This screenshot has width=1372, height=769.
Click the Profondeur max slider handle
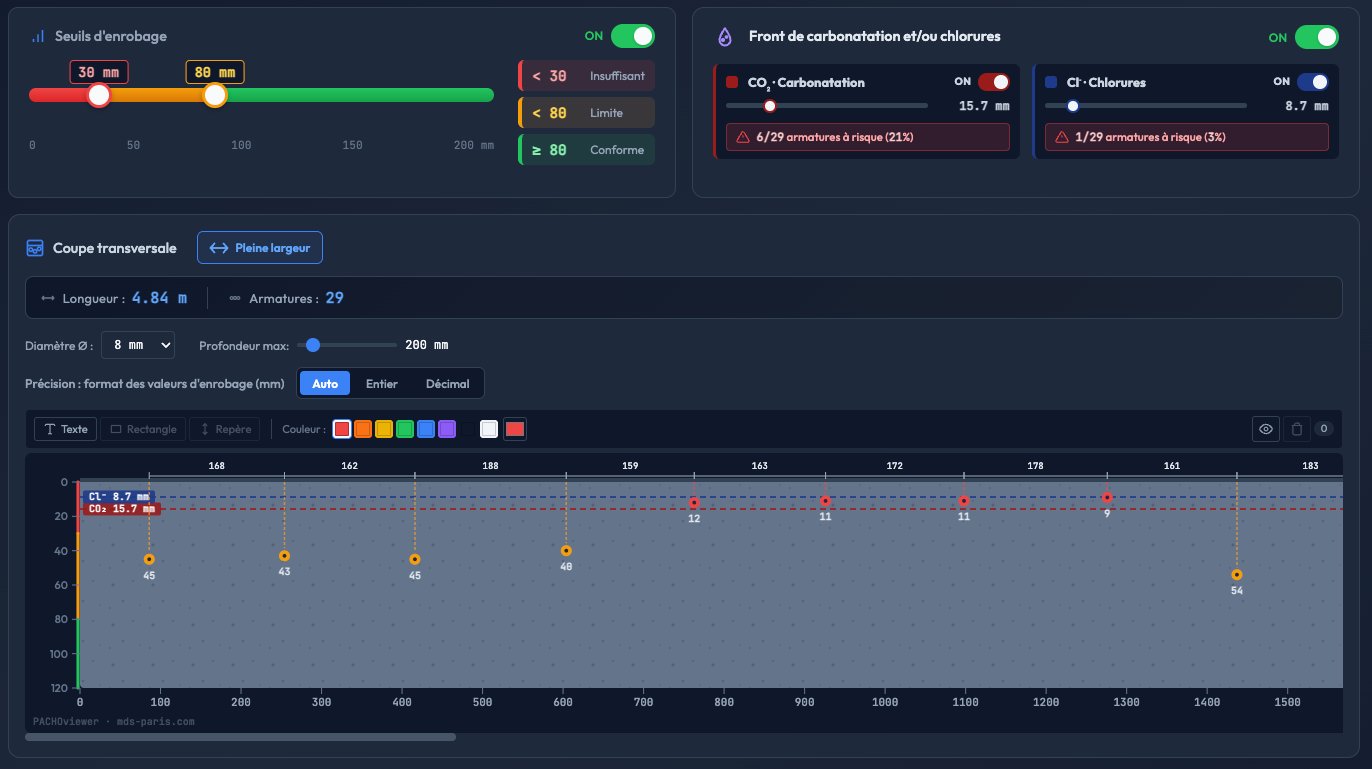tap(313, 345)
